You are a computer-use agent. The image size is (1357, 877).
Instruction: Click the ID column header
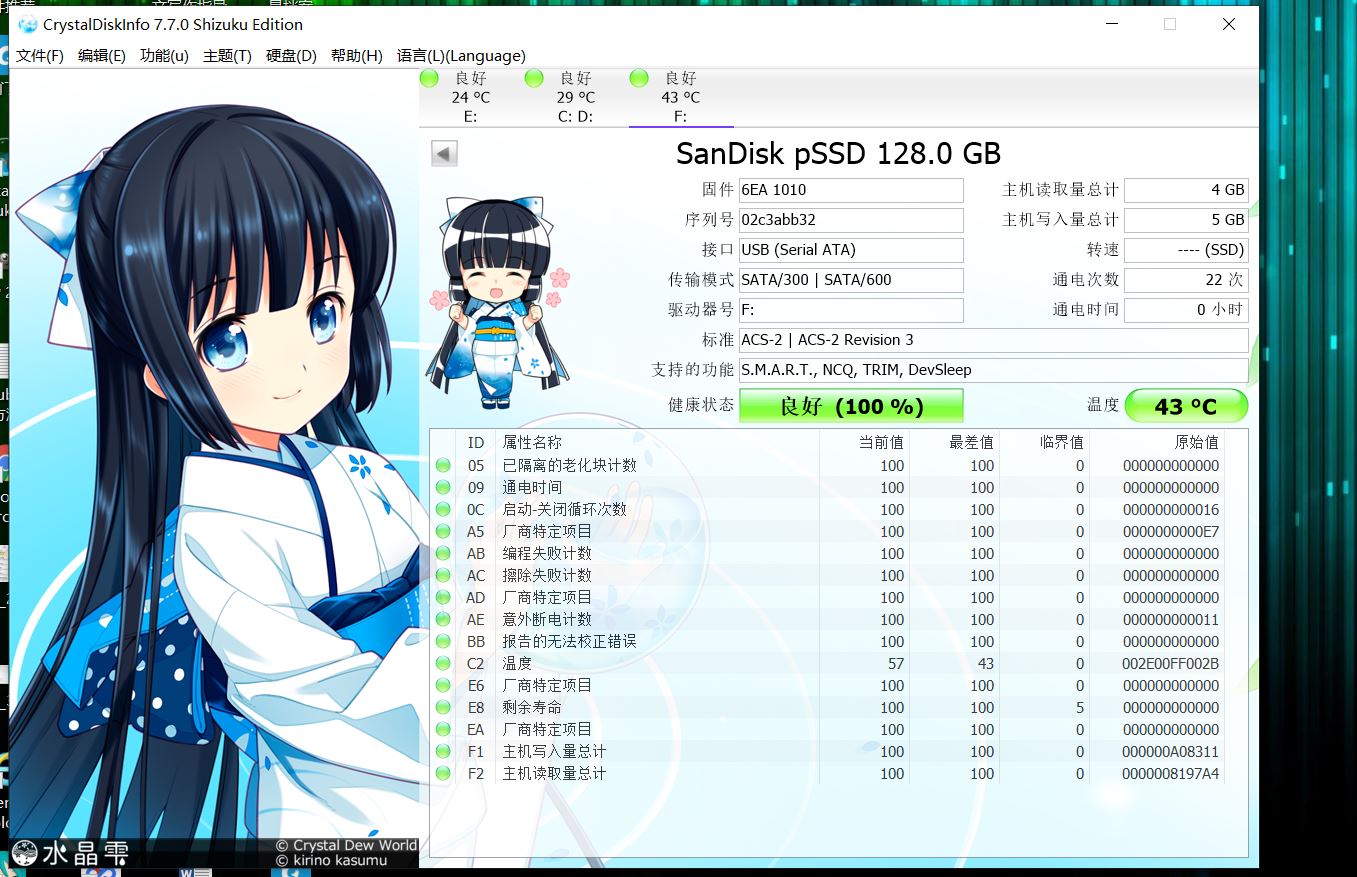(476, 442)
